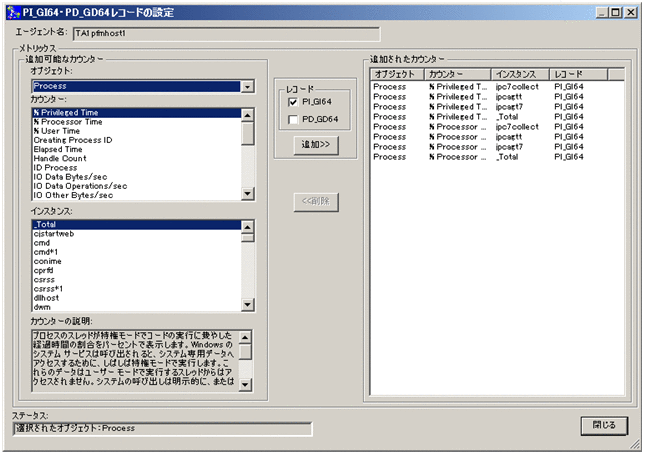This screenshot has height=455, width=645.
Task: Select 'IO Other Bytes/sec' counter
Action: 137,195
